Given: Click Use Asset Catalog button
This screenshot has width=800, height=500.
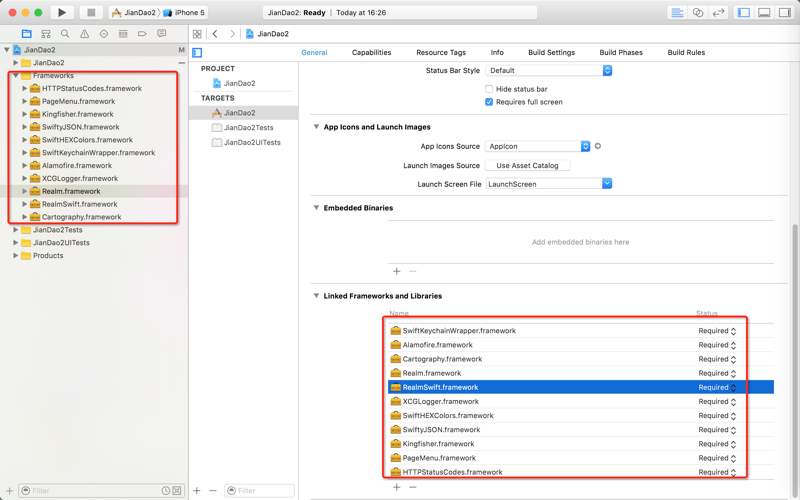Looking at the screenshot, I should point(527,165).
